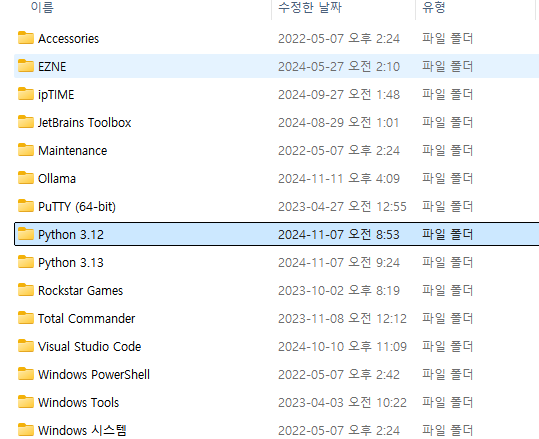This screenshot has width=539, height=439.
Task: Click date 2023-04-03 오전 10:22
Action: click(342, 403)
